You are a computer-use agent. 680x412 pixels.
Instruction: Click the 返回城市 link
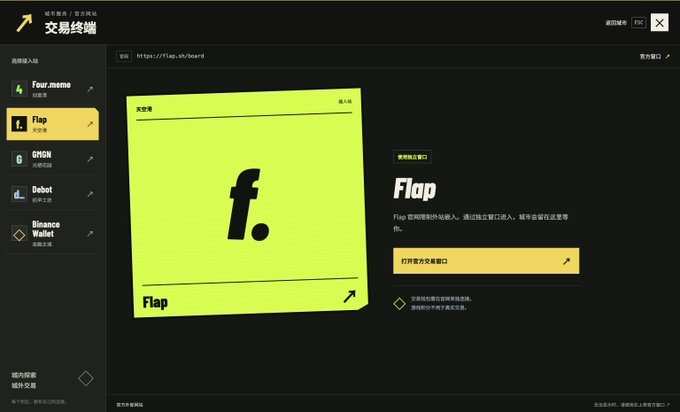(616, 23)
